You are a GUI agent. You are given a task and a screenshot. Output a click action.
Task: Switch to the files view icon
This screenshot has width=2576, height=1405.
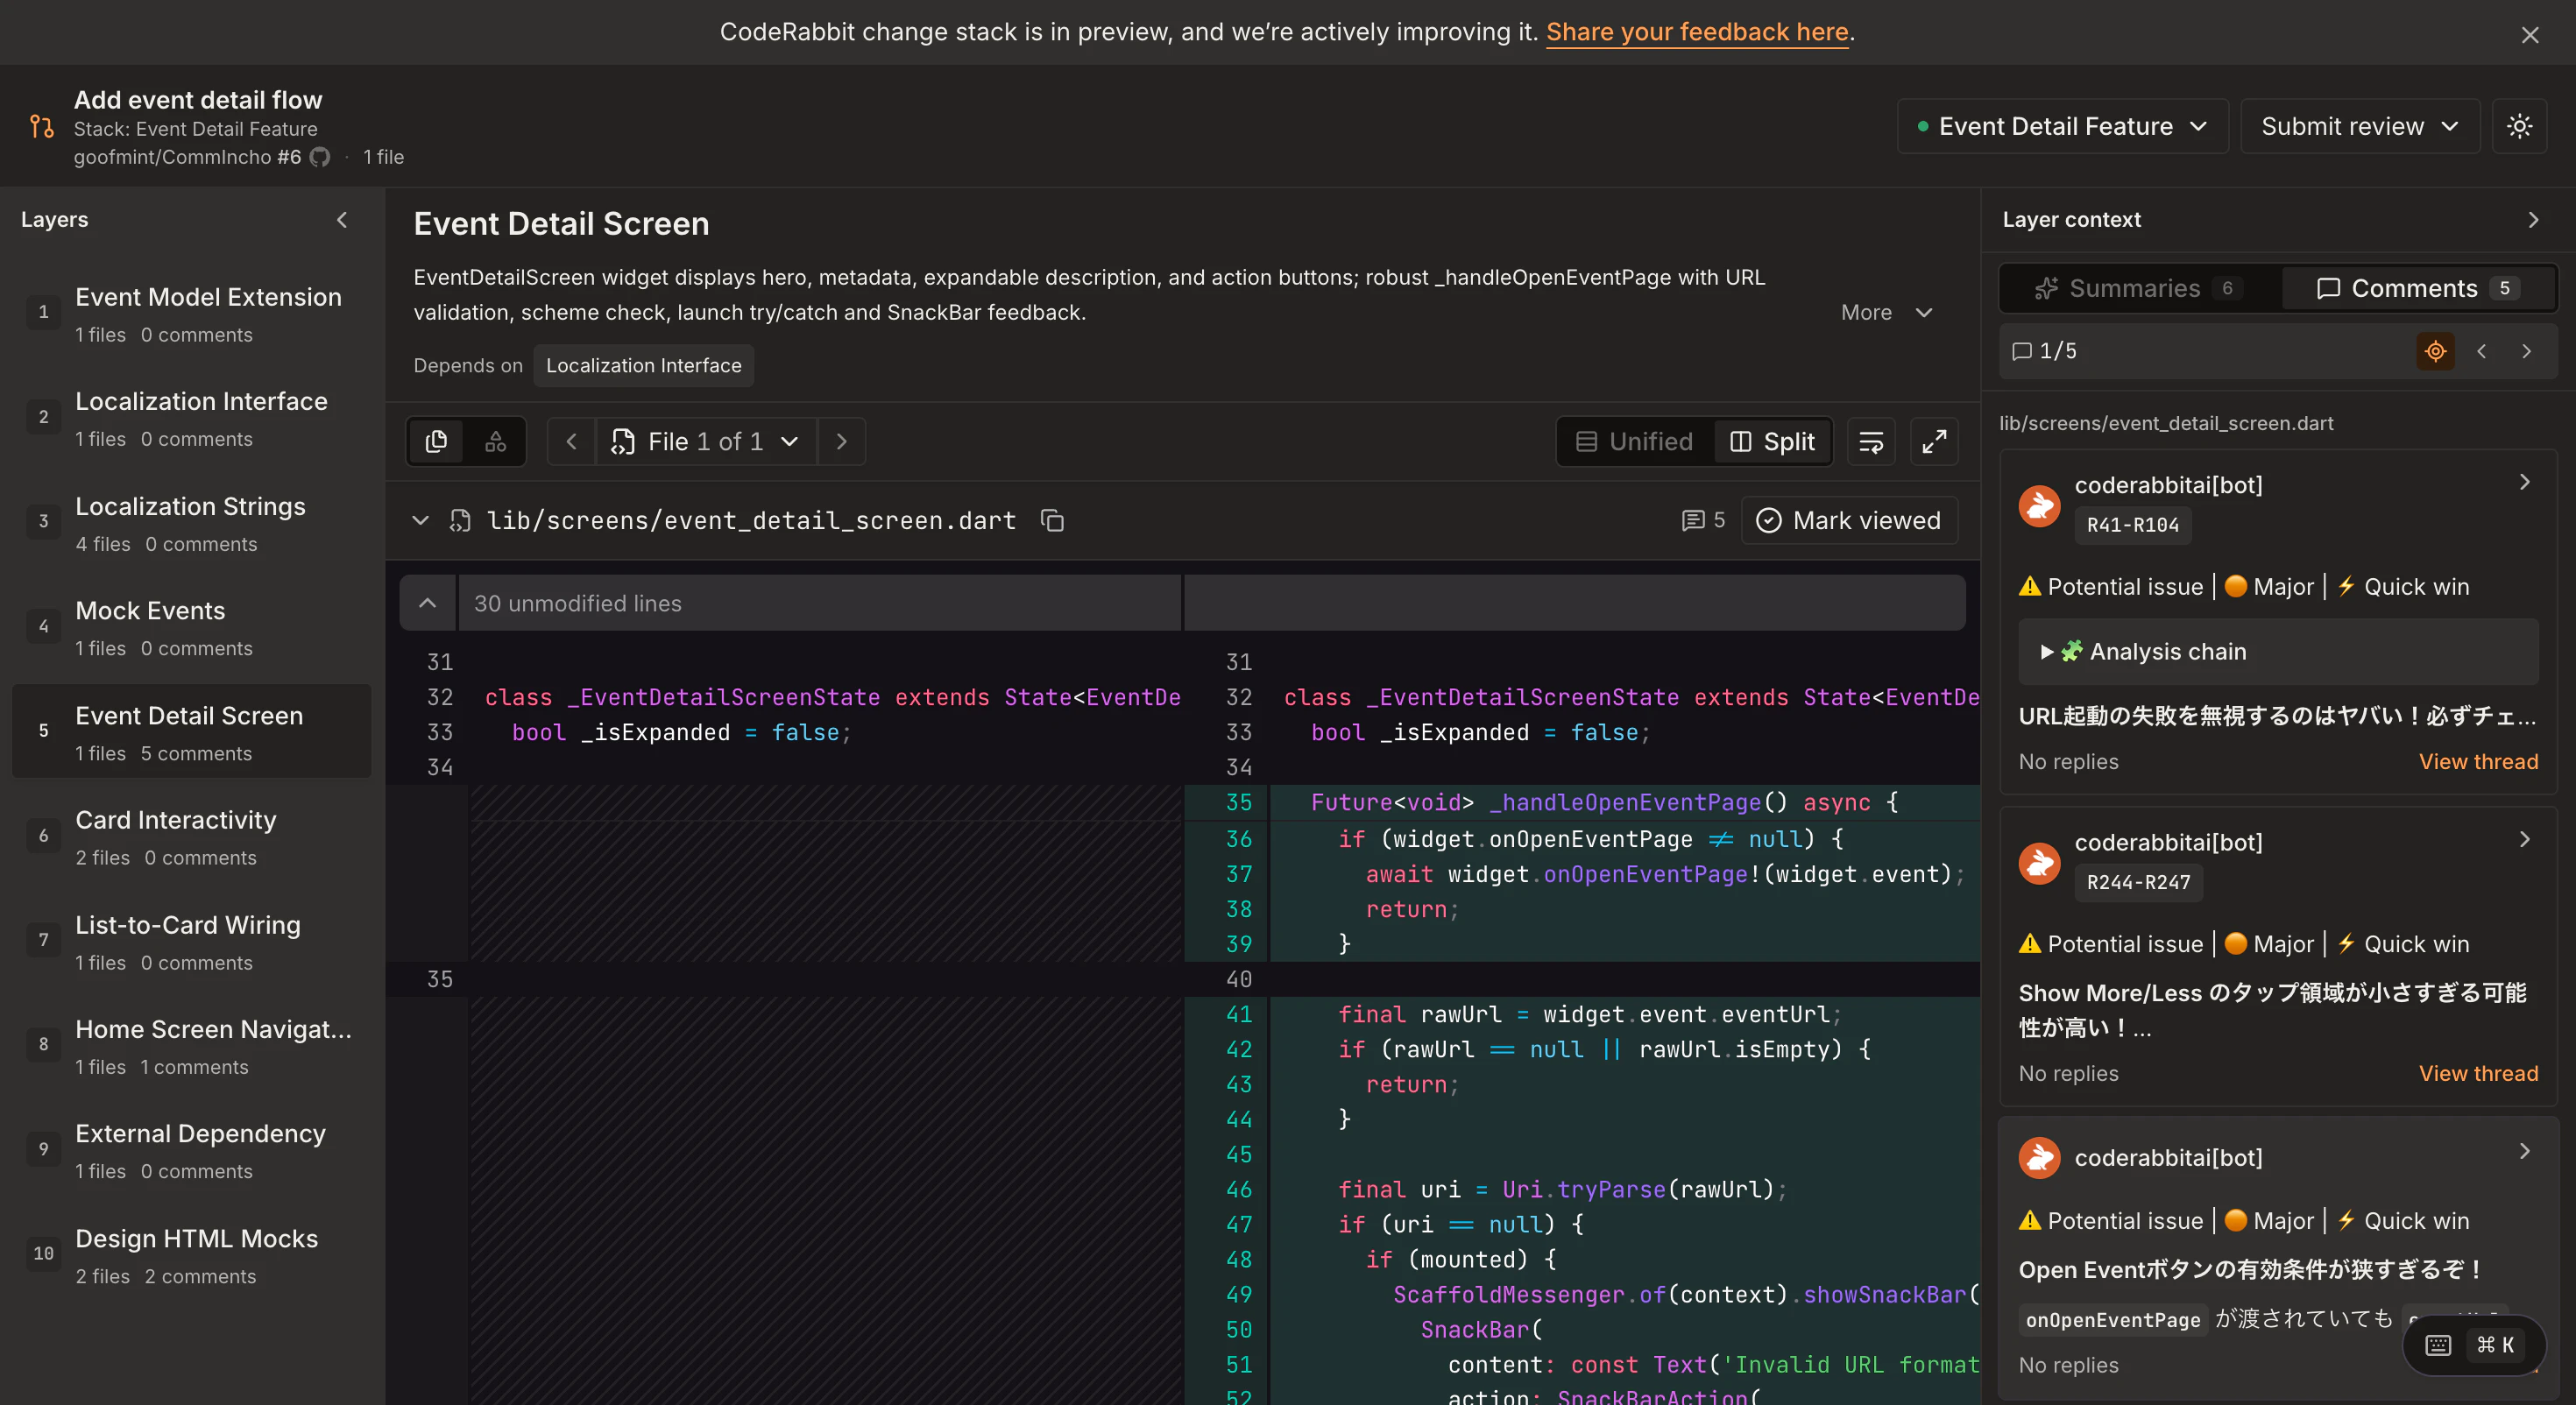coord(436,441)
